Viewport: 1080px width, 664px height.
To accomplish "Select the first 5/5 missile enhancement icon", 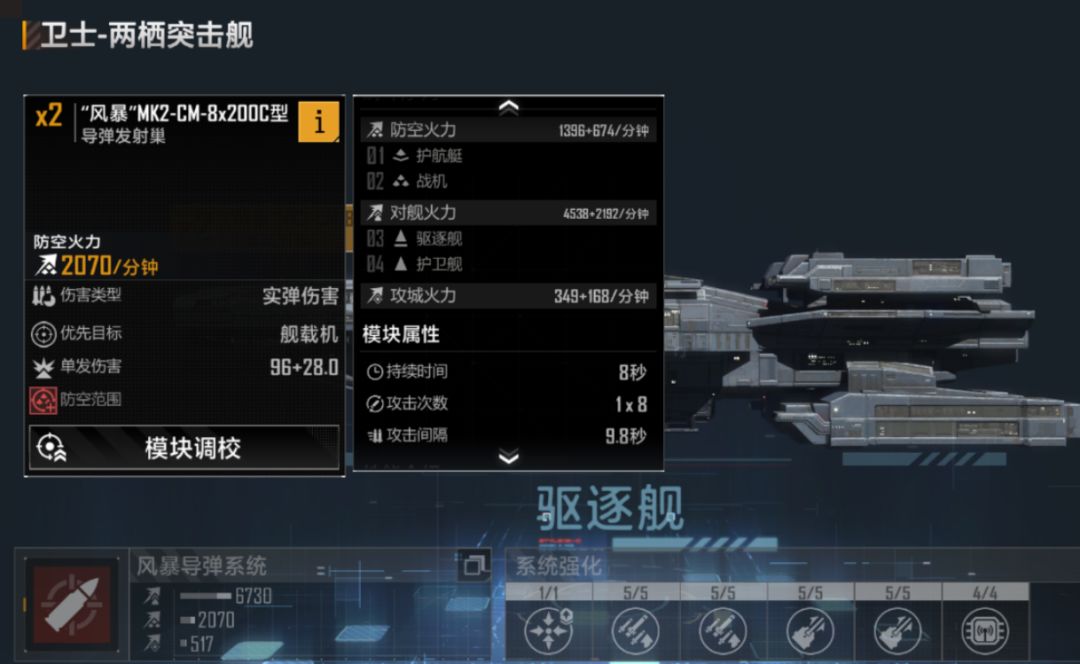I will click(635, 630).
